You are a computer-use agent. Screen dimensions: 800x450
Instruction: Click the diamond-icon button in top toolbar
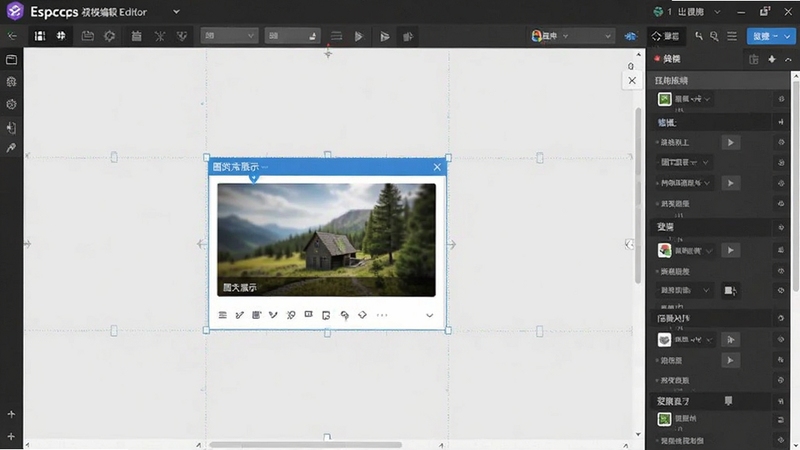pyautogui.click(x=665, y=36)
